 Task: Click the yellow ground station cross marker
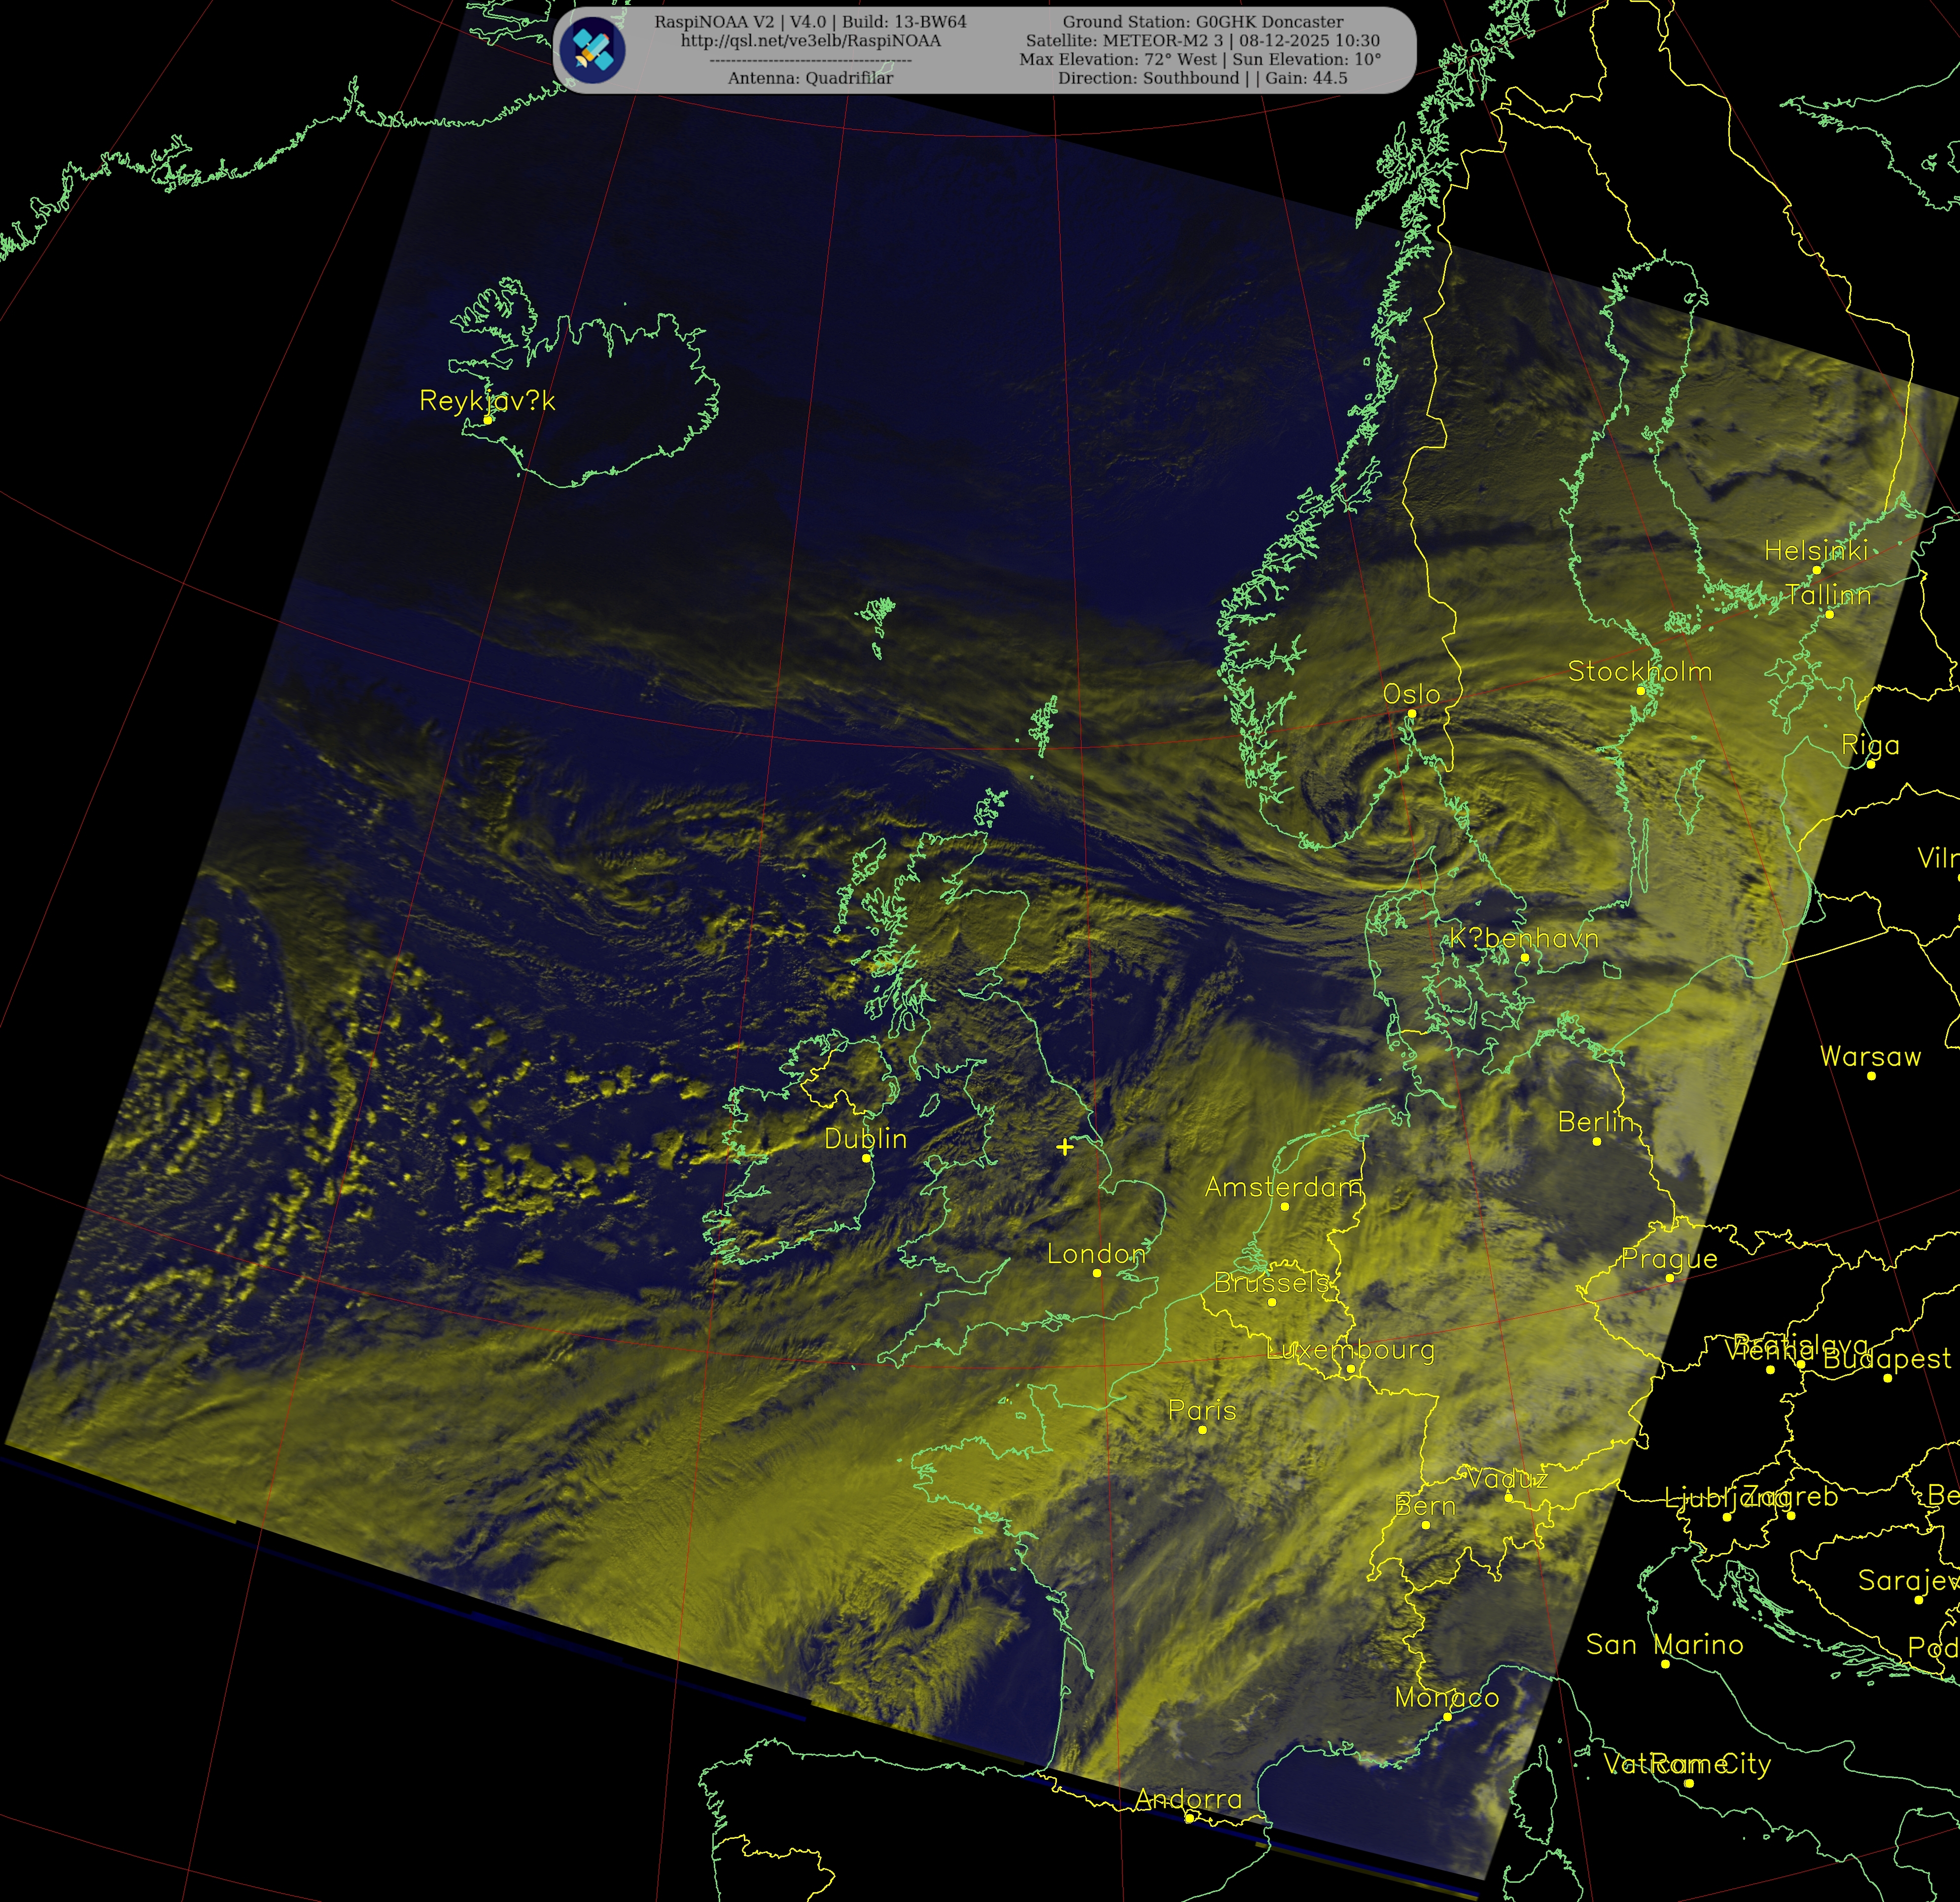(1065, 1147)
